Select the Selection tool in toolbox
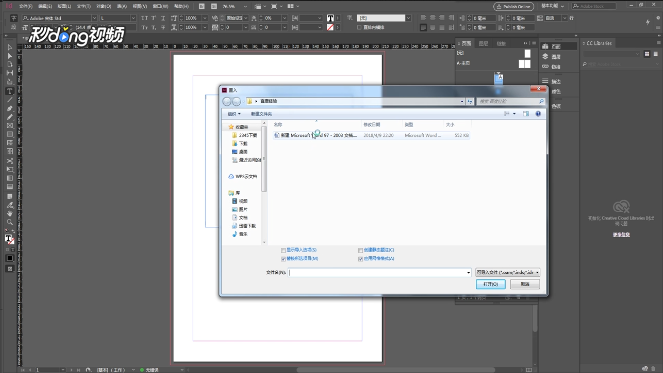 9,48
